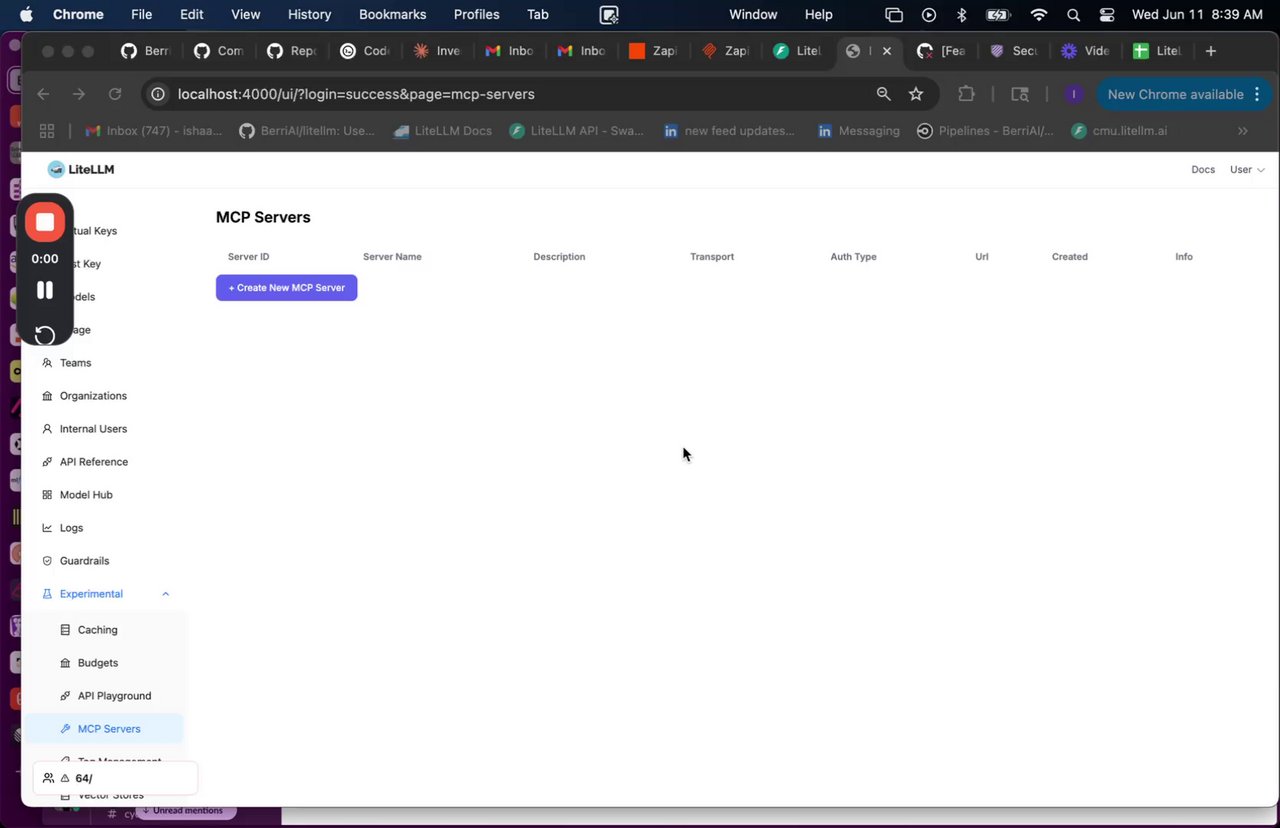Go back to the previous page
Viewport: 1280px width, 828px height.
(x=43, y=94)
